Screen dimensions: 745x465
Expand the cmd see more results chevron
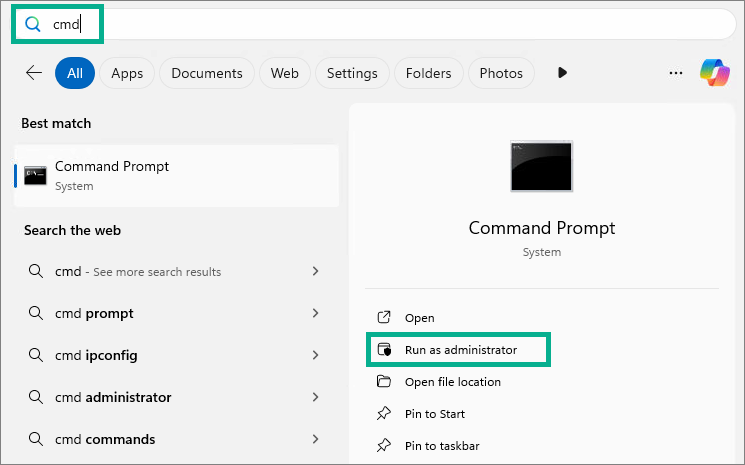[x=315, y=271]
